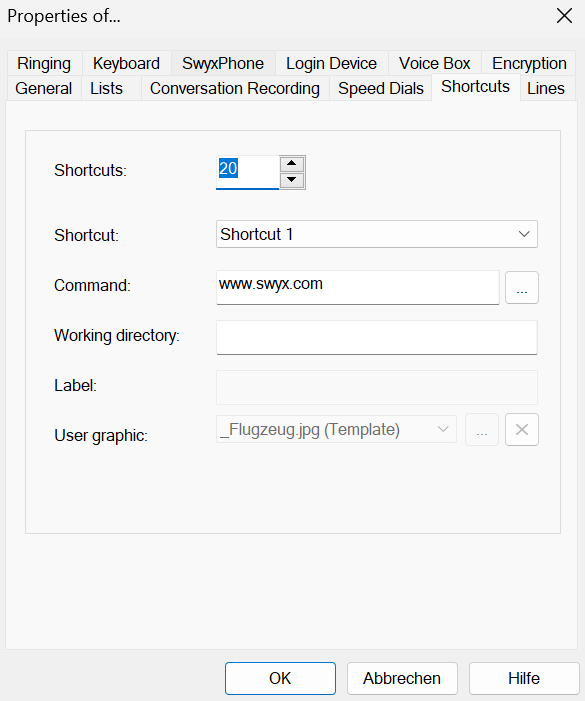Open the User graphic dropdown
Screen dimensions: 585x701
pos(337,429)
